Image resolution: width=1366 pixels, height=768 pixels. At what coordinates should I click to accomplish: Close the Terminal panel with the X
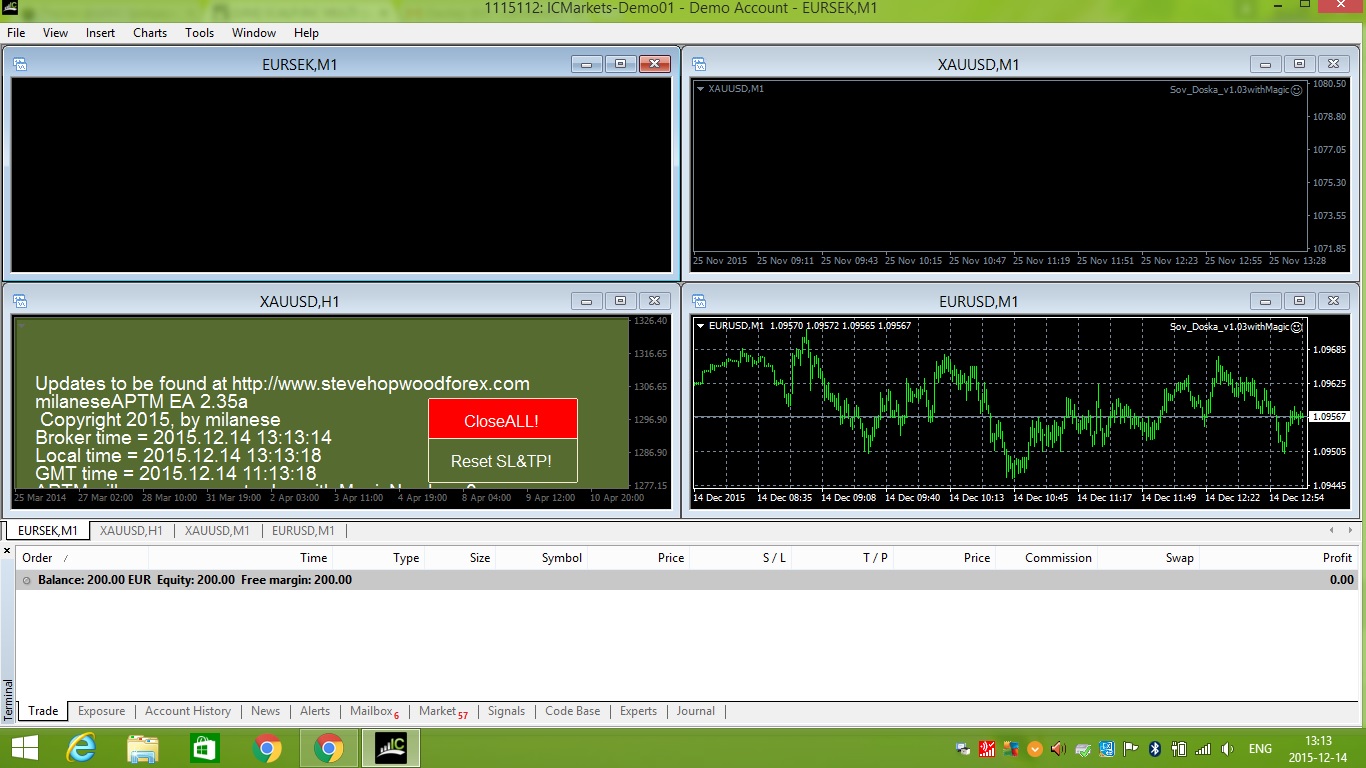[7, 550]
